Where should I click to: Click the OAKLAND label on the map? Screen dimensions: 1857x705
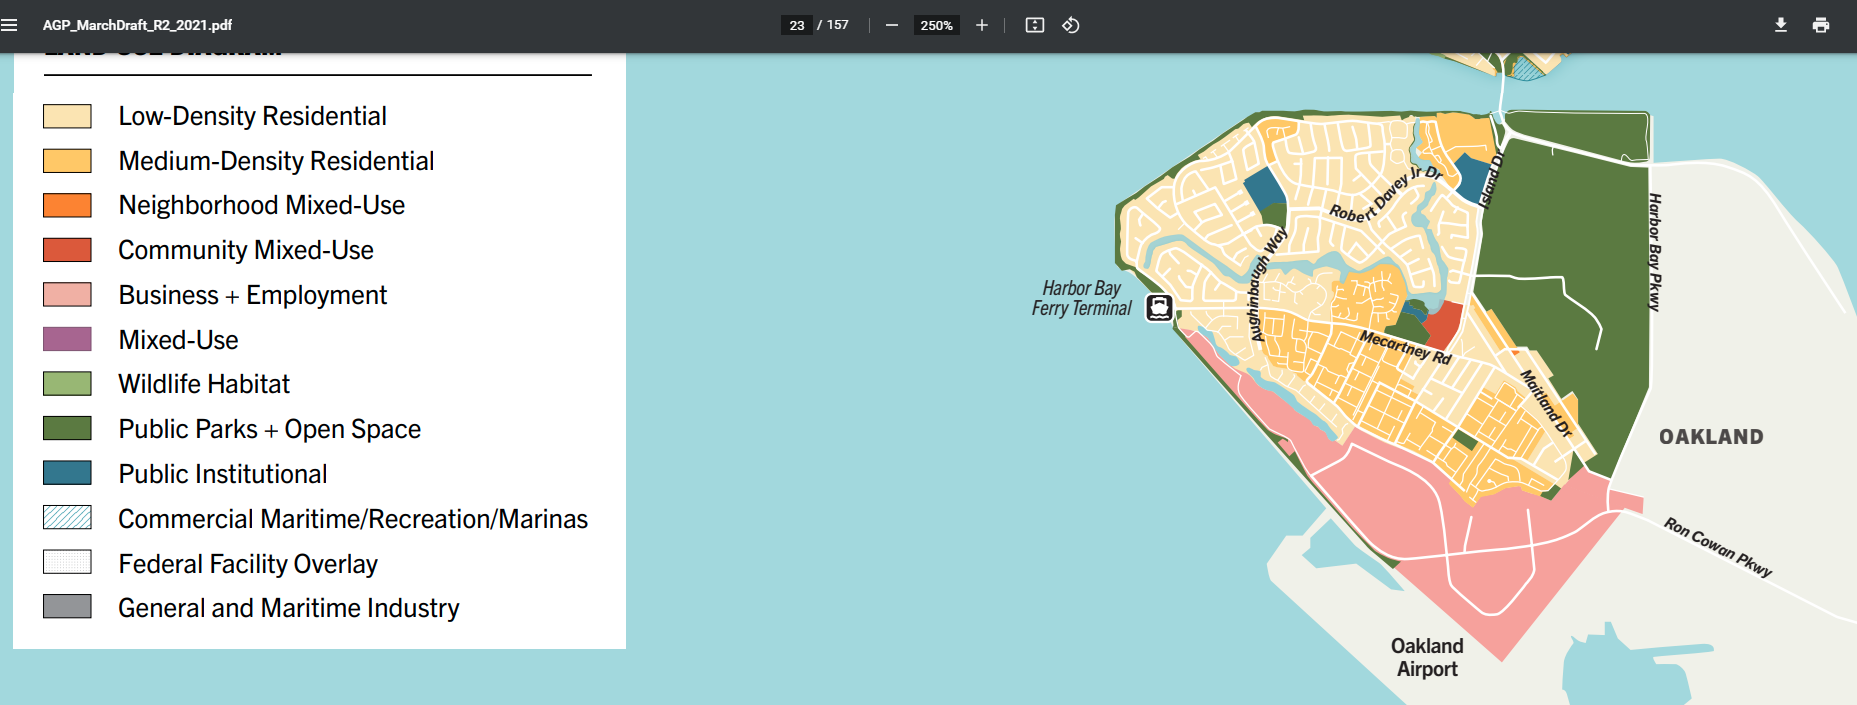[1711, 437]
